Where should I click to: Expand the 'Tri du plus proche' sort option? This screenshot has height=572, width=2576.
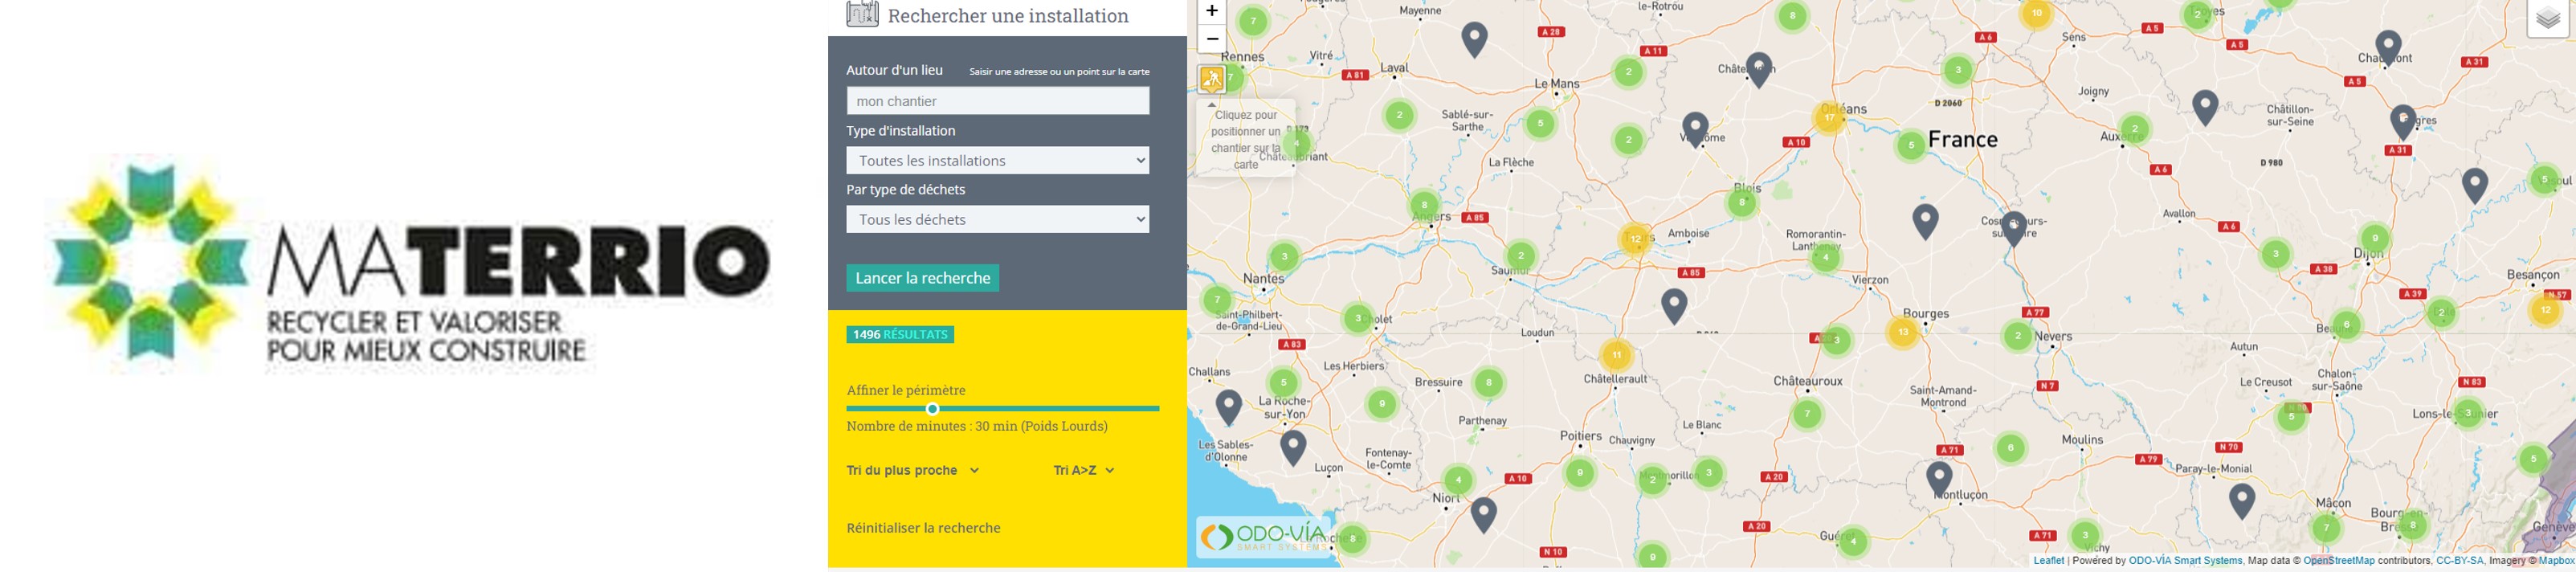(x=913, y=470)
